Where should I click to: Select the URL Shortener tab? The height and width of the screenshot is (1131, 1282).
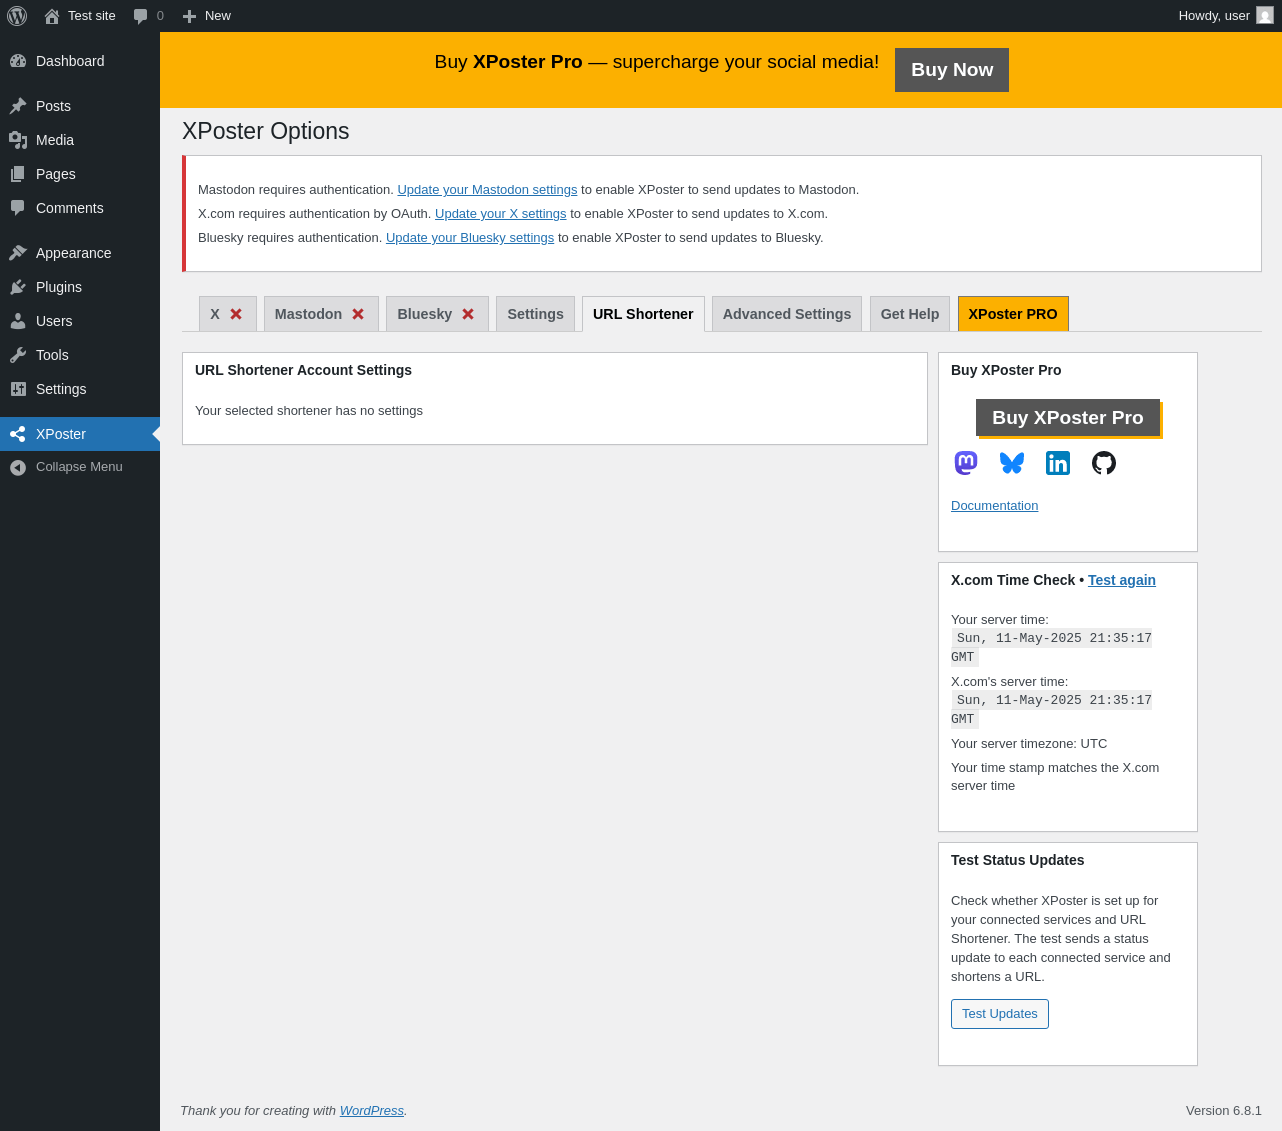pyautogui.click(x=643, y=314)
